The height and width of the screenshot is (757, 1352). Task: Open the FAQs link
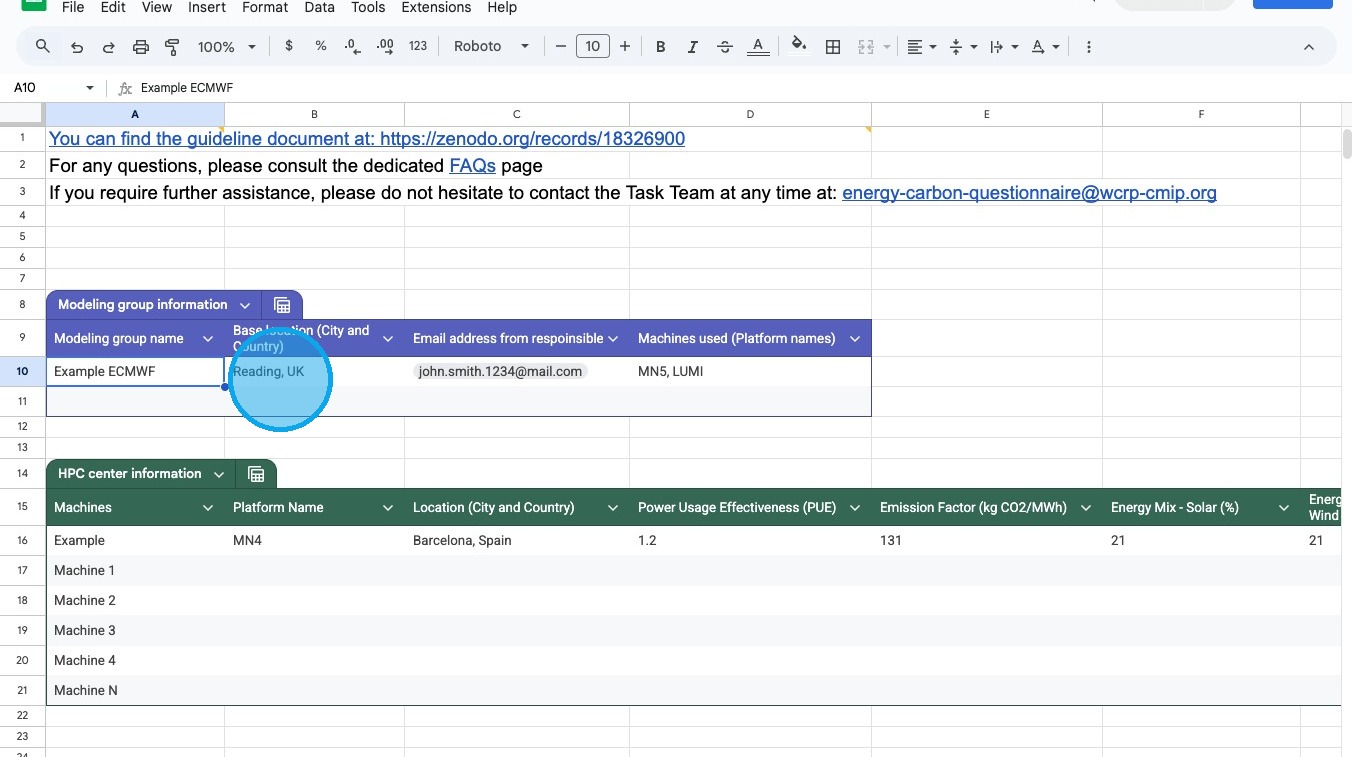(472, 166)
